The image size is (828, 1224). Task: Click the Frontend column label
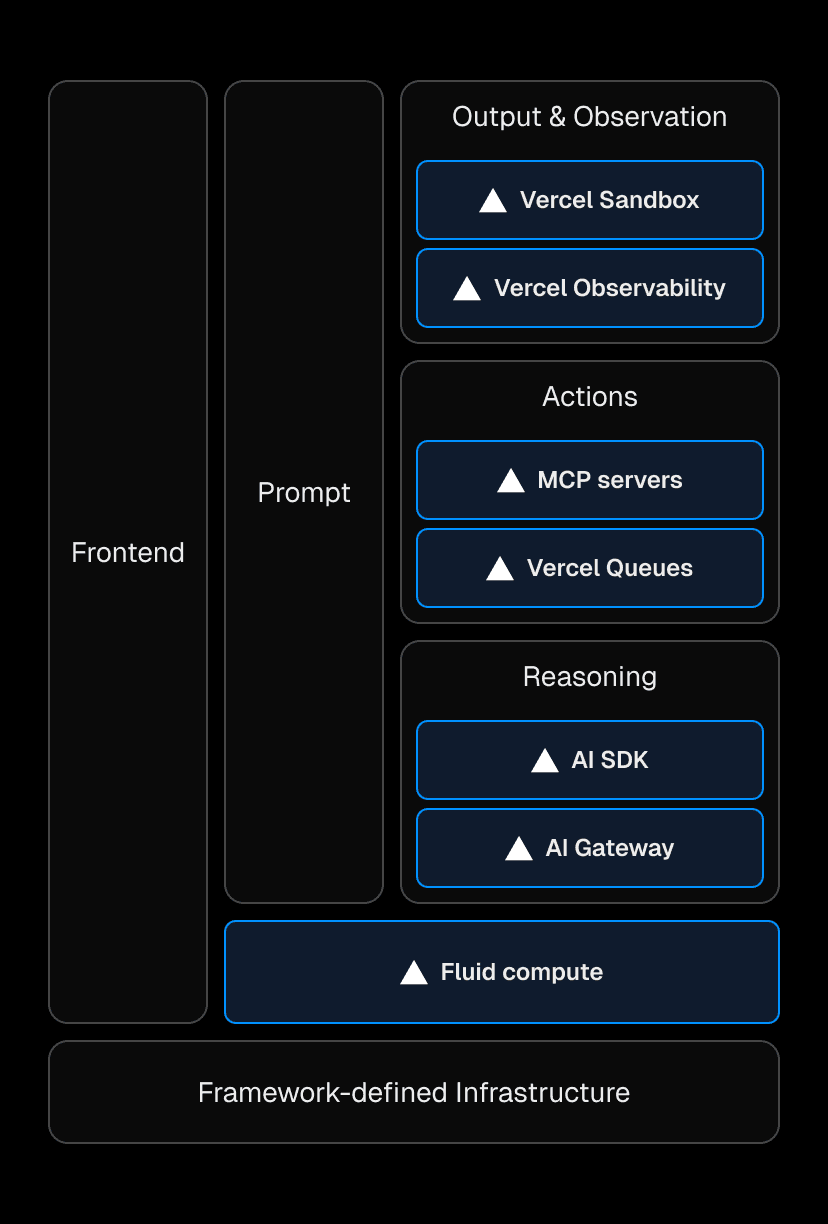(x=128, y=552)
